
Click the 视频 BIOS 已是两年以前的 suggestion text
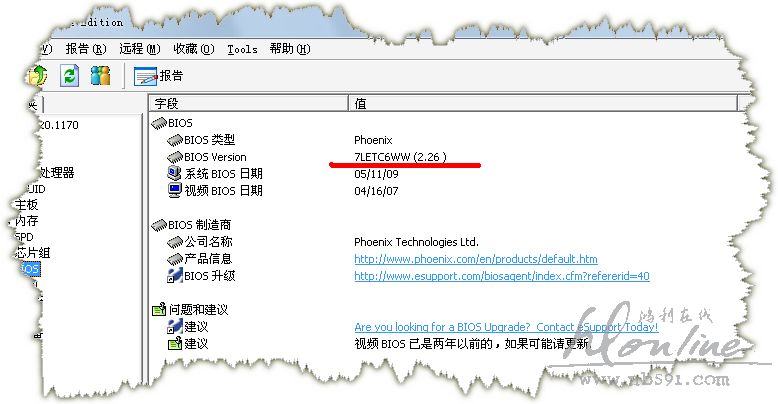coord(472,343)
